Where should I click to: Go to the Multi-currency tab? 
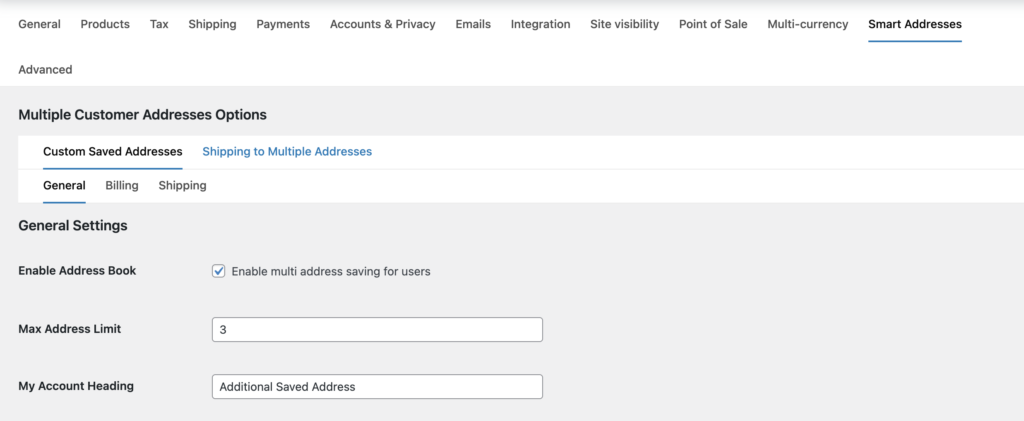pos(807,24)
